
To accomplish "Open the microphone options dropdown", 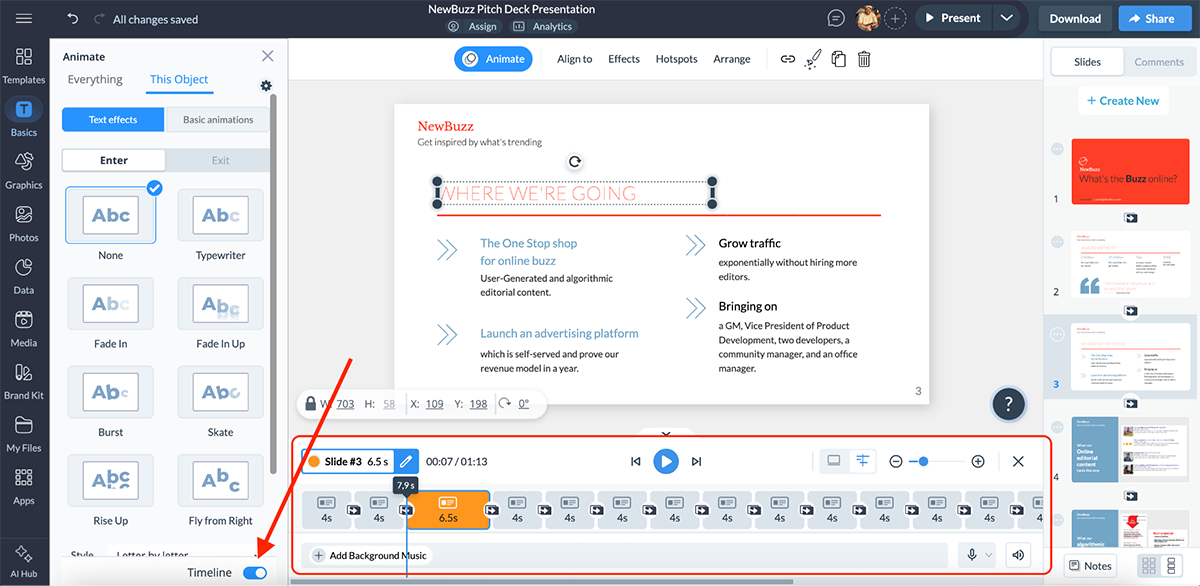I will [987, 553].
